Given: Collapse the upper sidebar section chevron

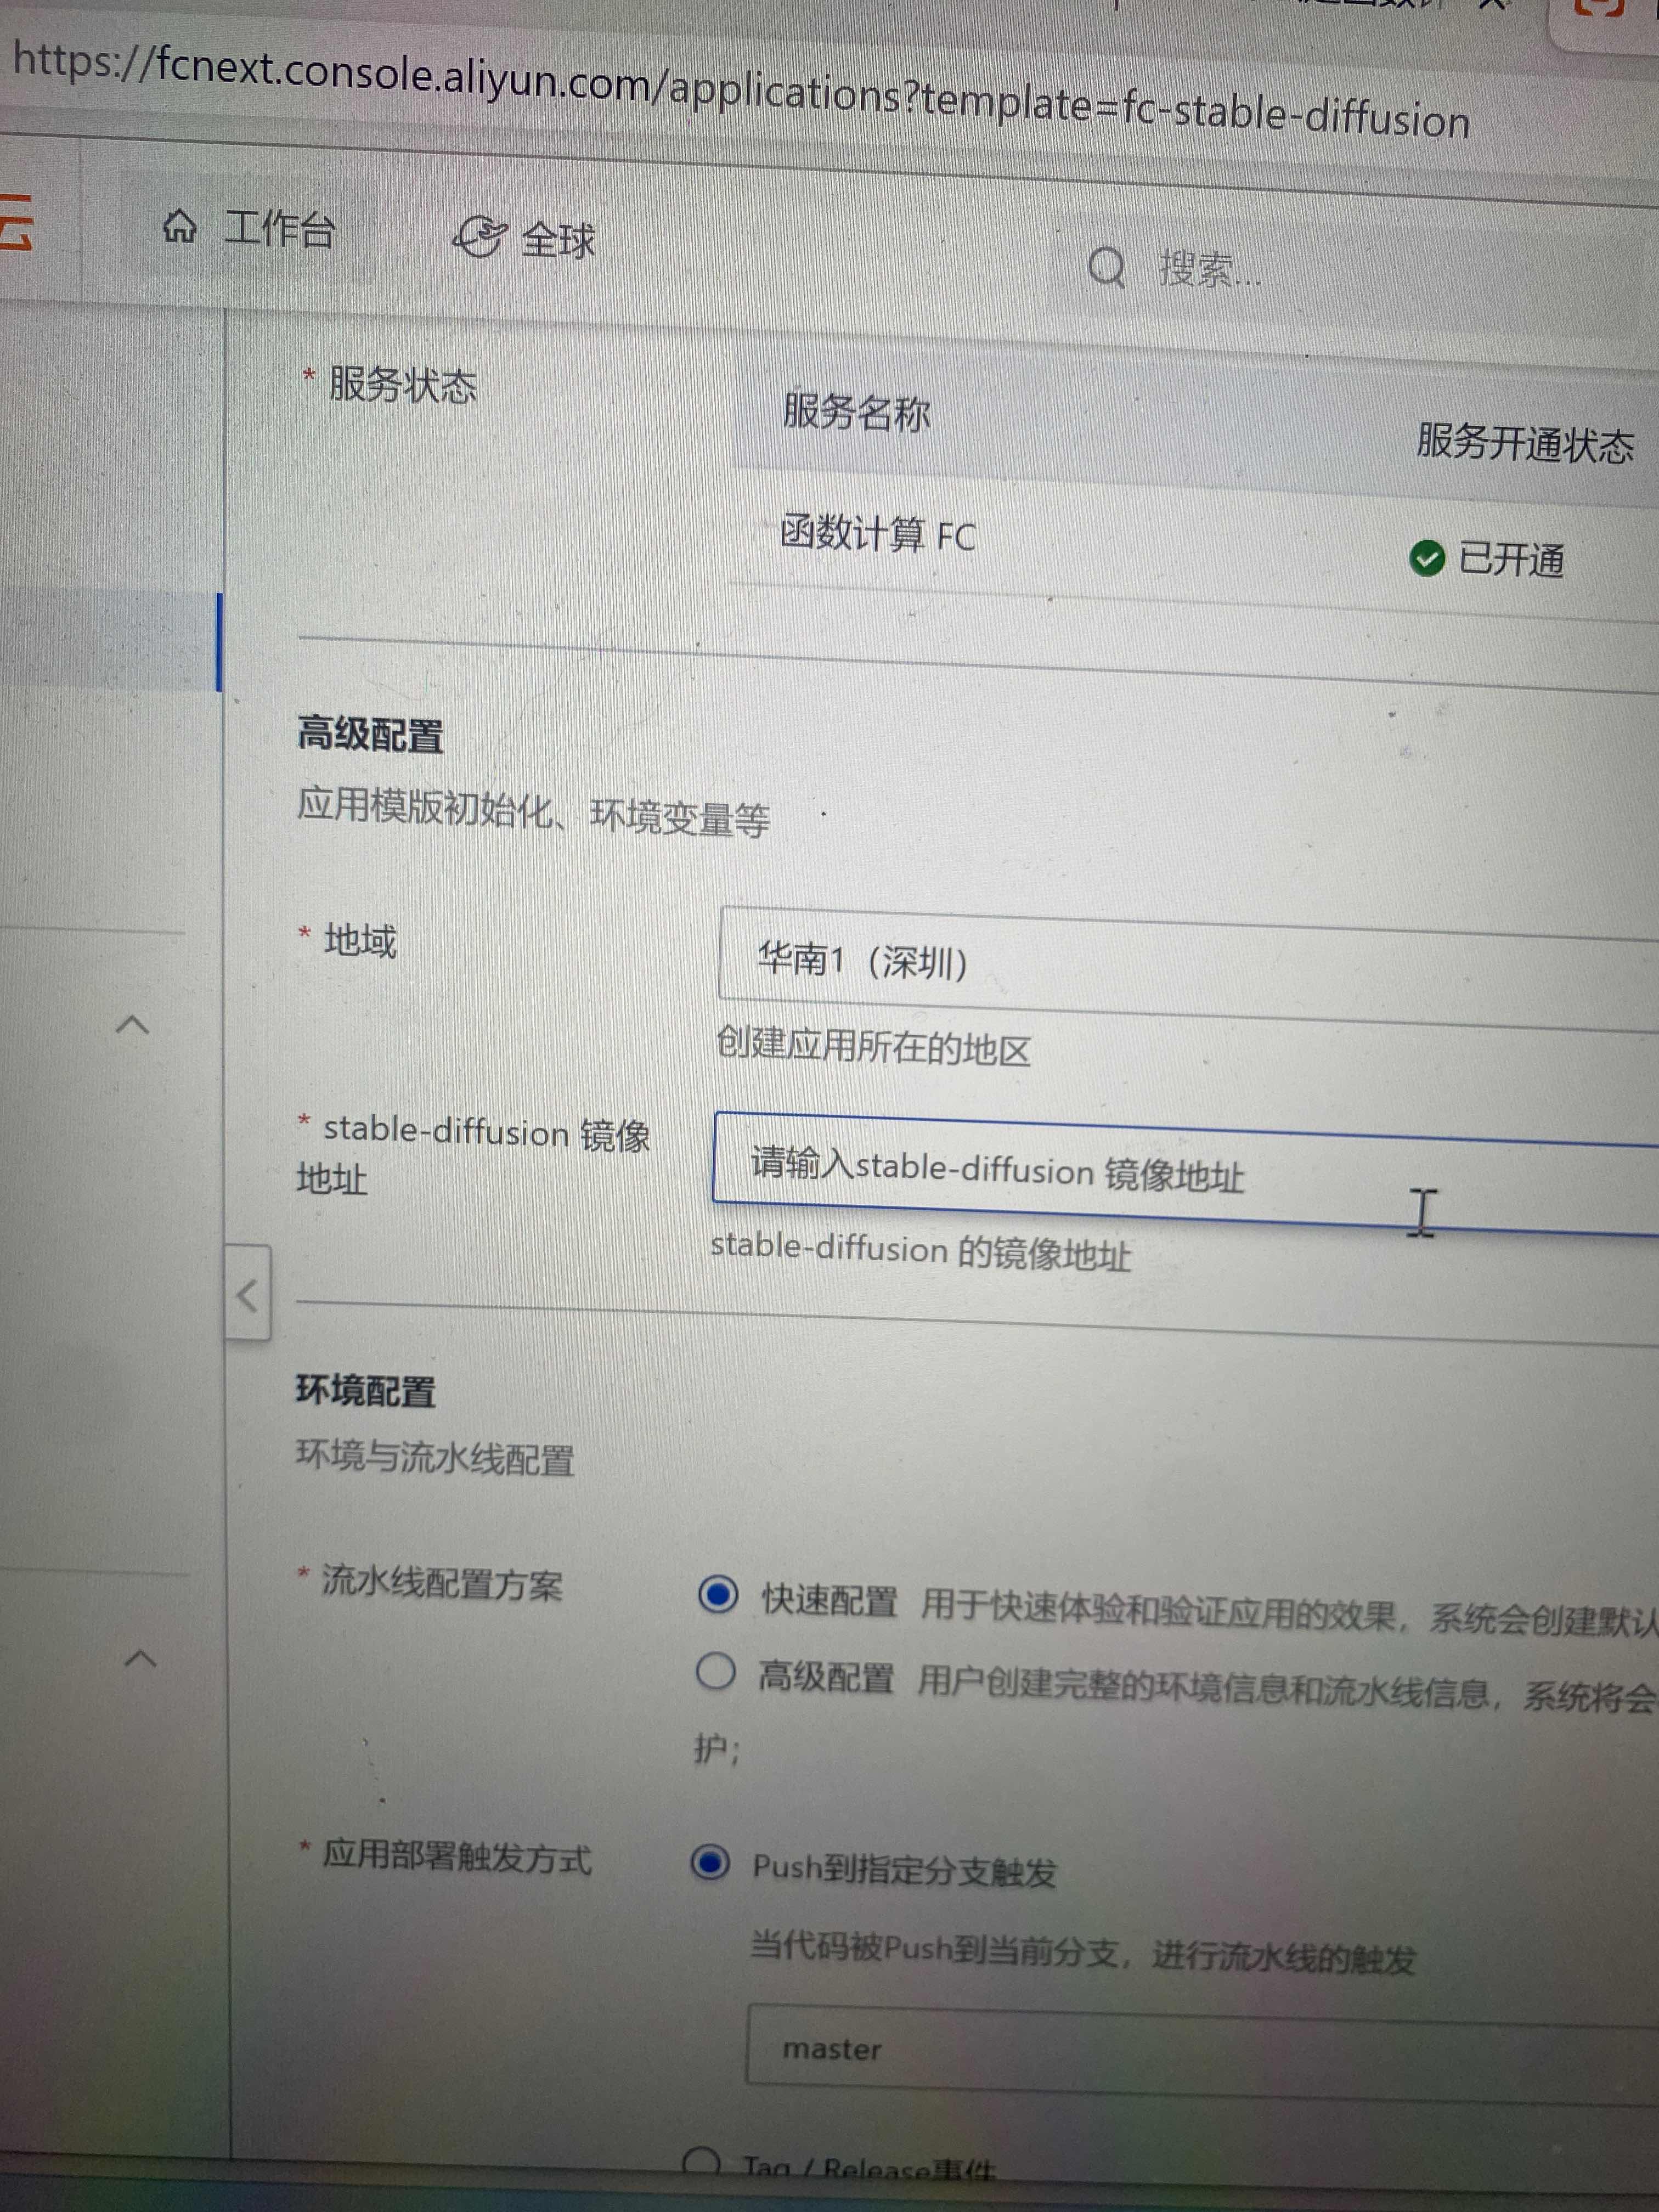Looking at the screenshot, I should click(133, 1024).
